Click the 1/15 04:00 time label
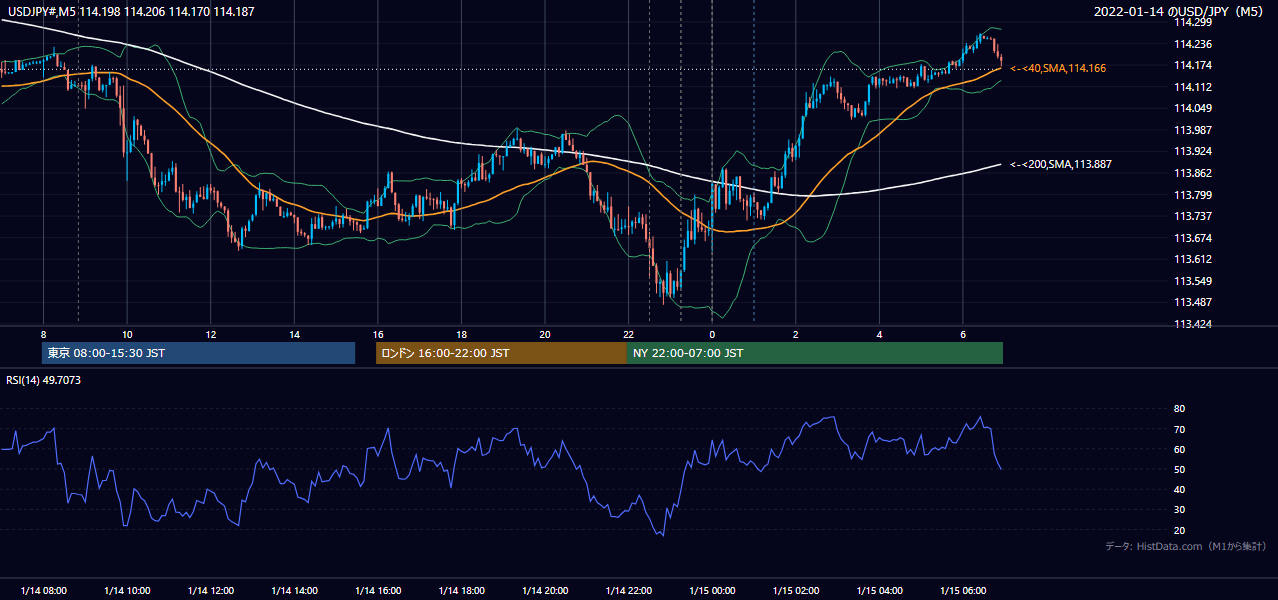1278x600 pixels. 879,591
